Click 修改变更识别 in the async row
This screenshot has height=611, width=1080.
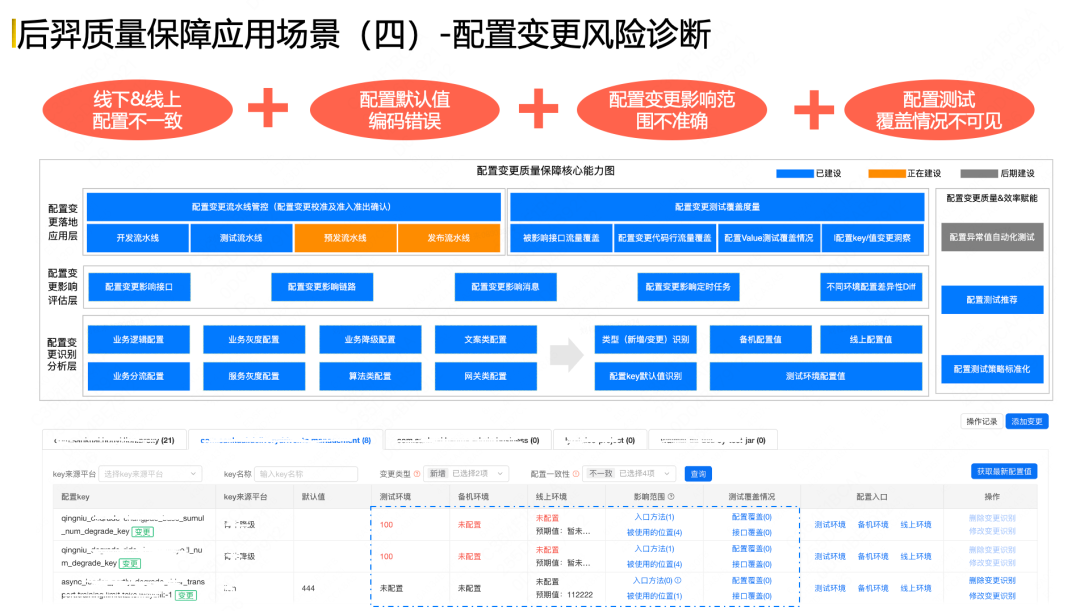tap(993, 596)
